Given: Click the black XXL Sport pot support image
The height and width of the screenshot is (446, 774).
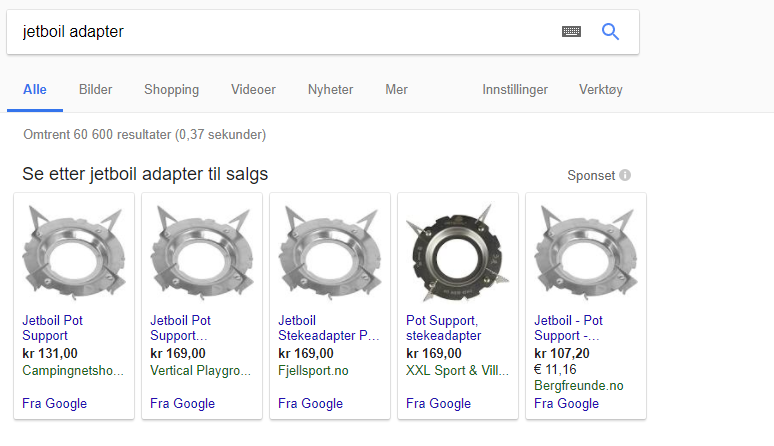Looking at the screenshot, I should coord(457,251).
